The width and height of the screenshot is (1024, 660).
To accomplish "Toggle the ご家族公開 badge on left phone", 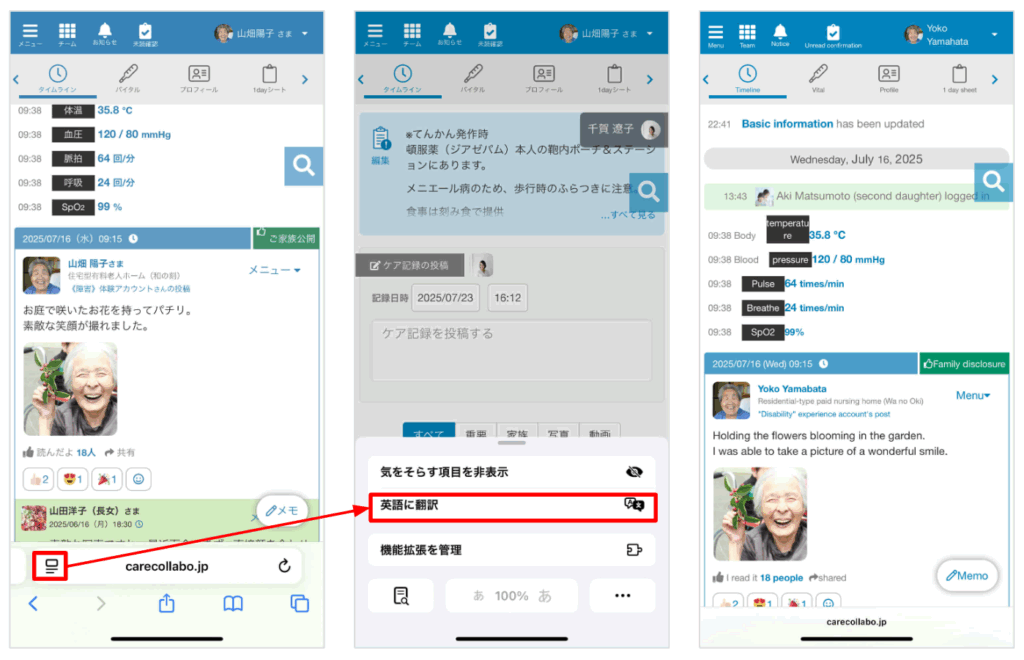I will [x=286, y=238].
